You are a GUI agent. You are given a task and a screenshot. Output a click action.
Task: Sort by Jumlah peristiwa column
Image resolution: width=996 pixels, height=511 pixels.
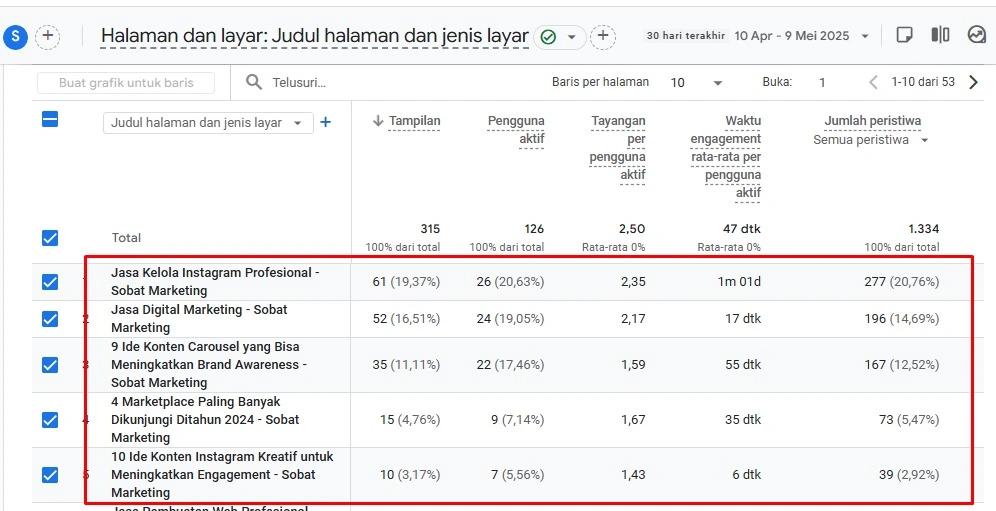point(872,121)
